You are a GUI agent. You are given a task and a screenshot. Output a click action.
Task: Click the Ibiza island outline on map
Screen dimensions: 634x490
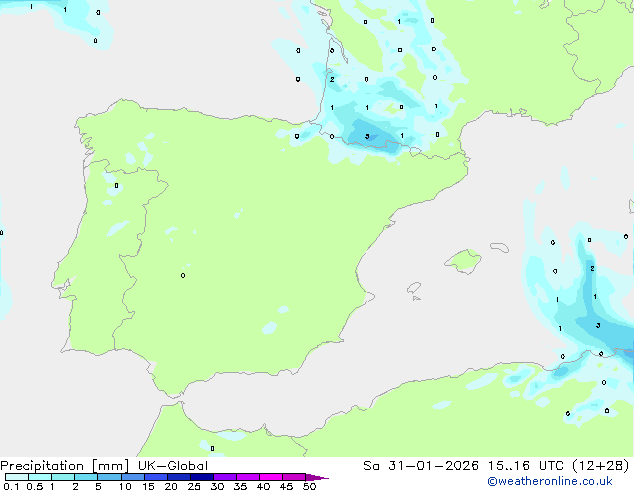point(414,288)
